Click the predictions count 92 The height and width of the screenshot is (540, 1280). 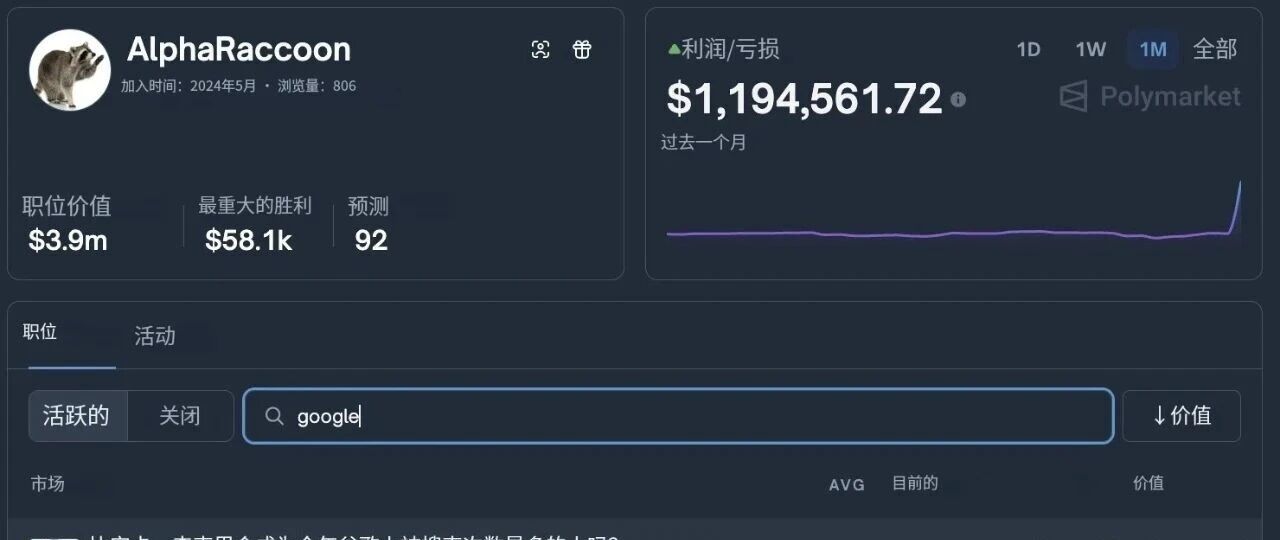tap(371, 240)
